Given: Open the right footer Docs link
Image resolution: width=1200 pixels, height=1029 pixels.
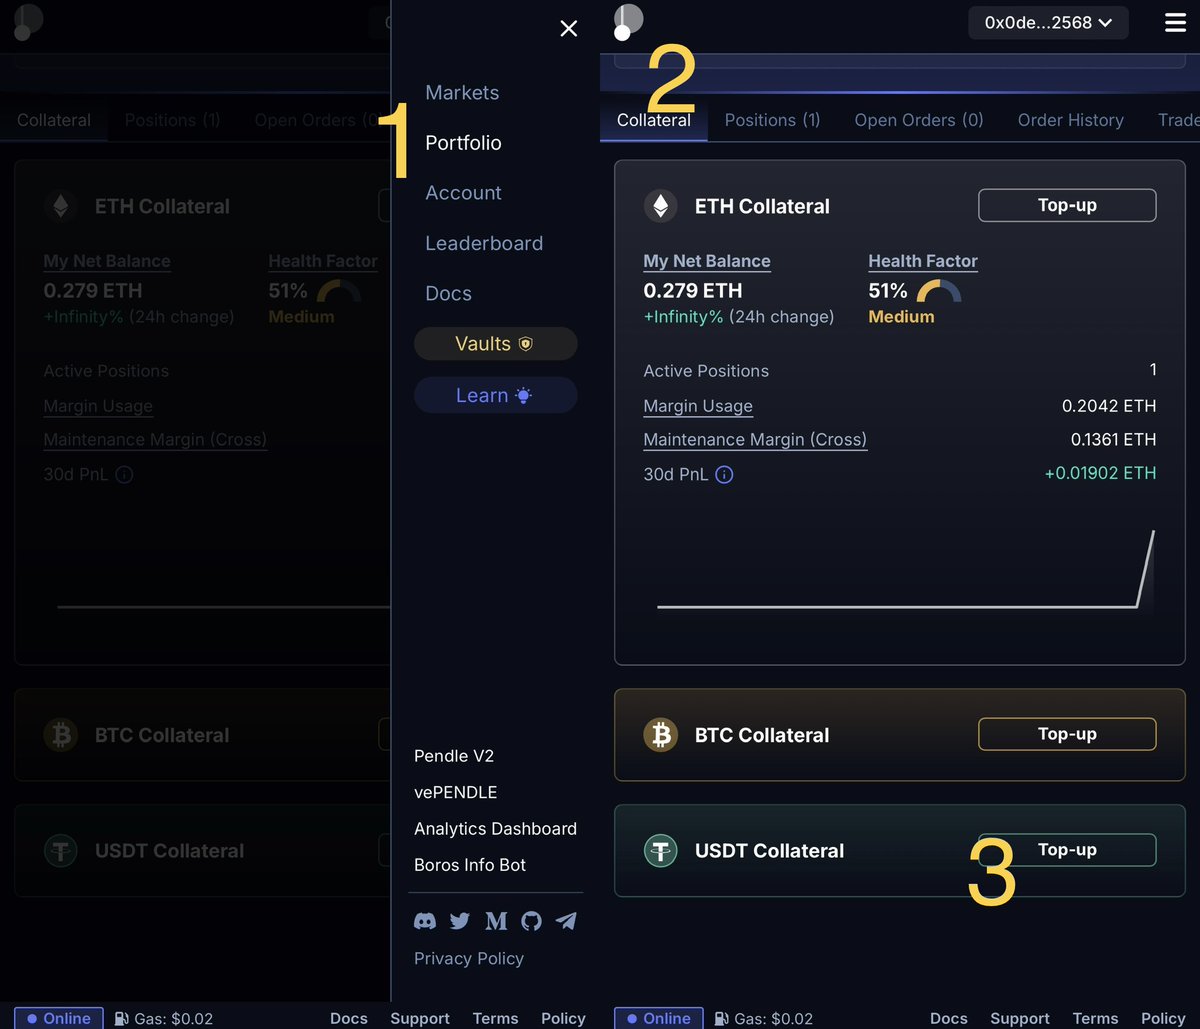Looking at the screenshot, I should (949, 1018).
